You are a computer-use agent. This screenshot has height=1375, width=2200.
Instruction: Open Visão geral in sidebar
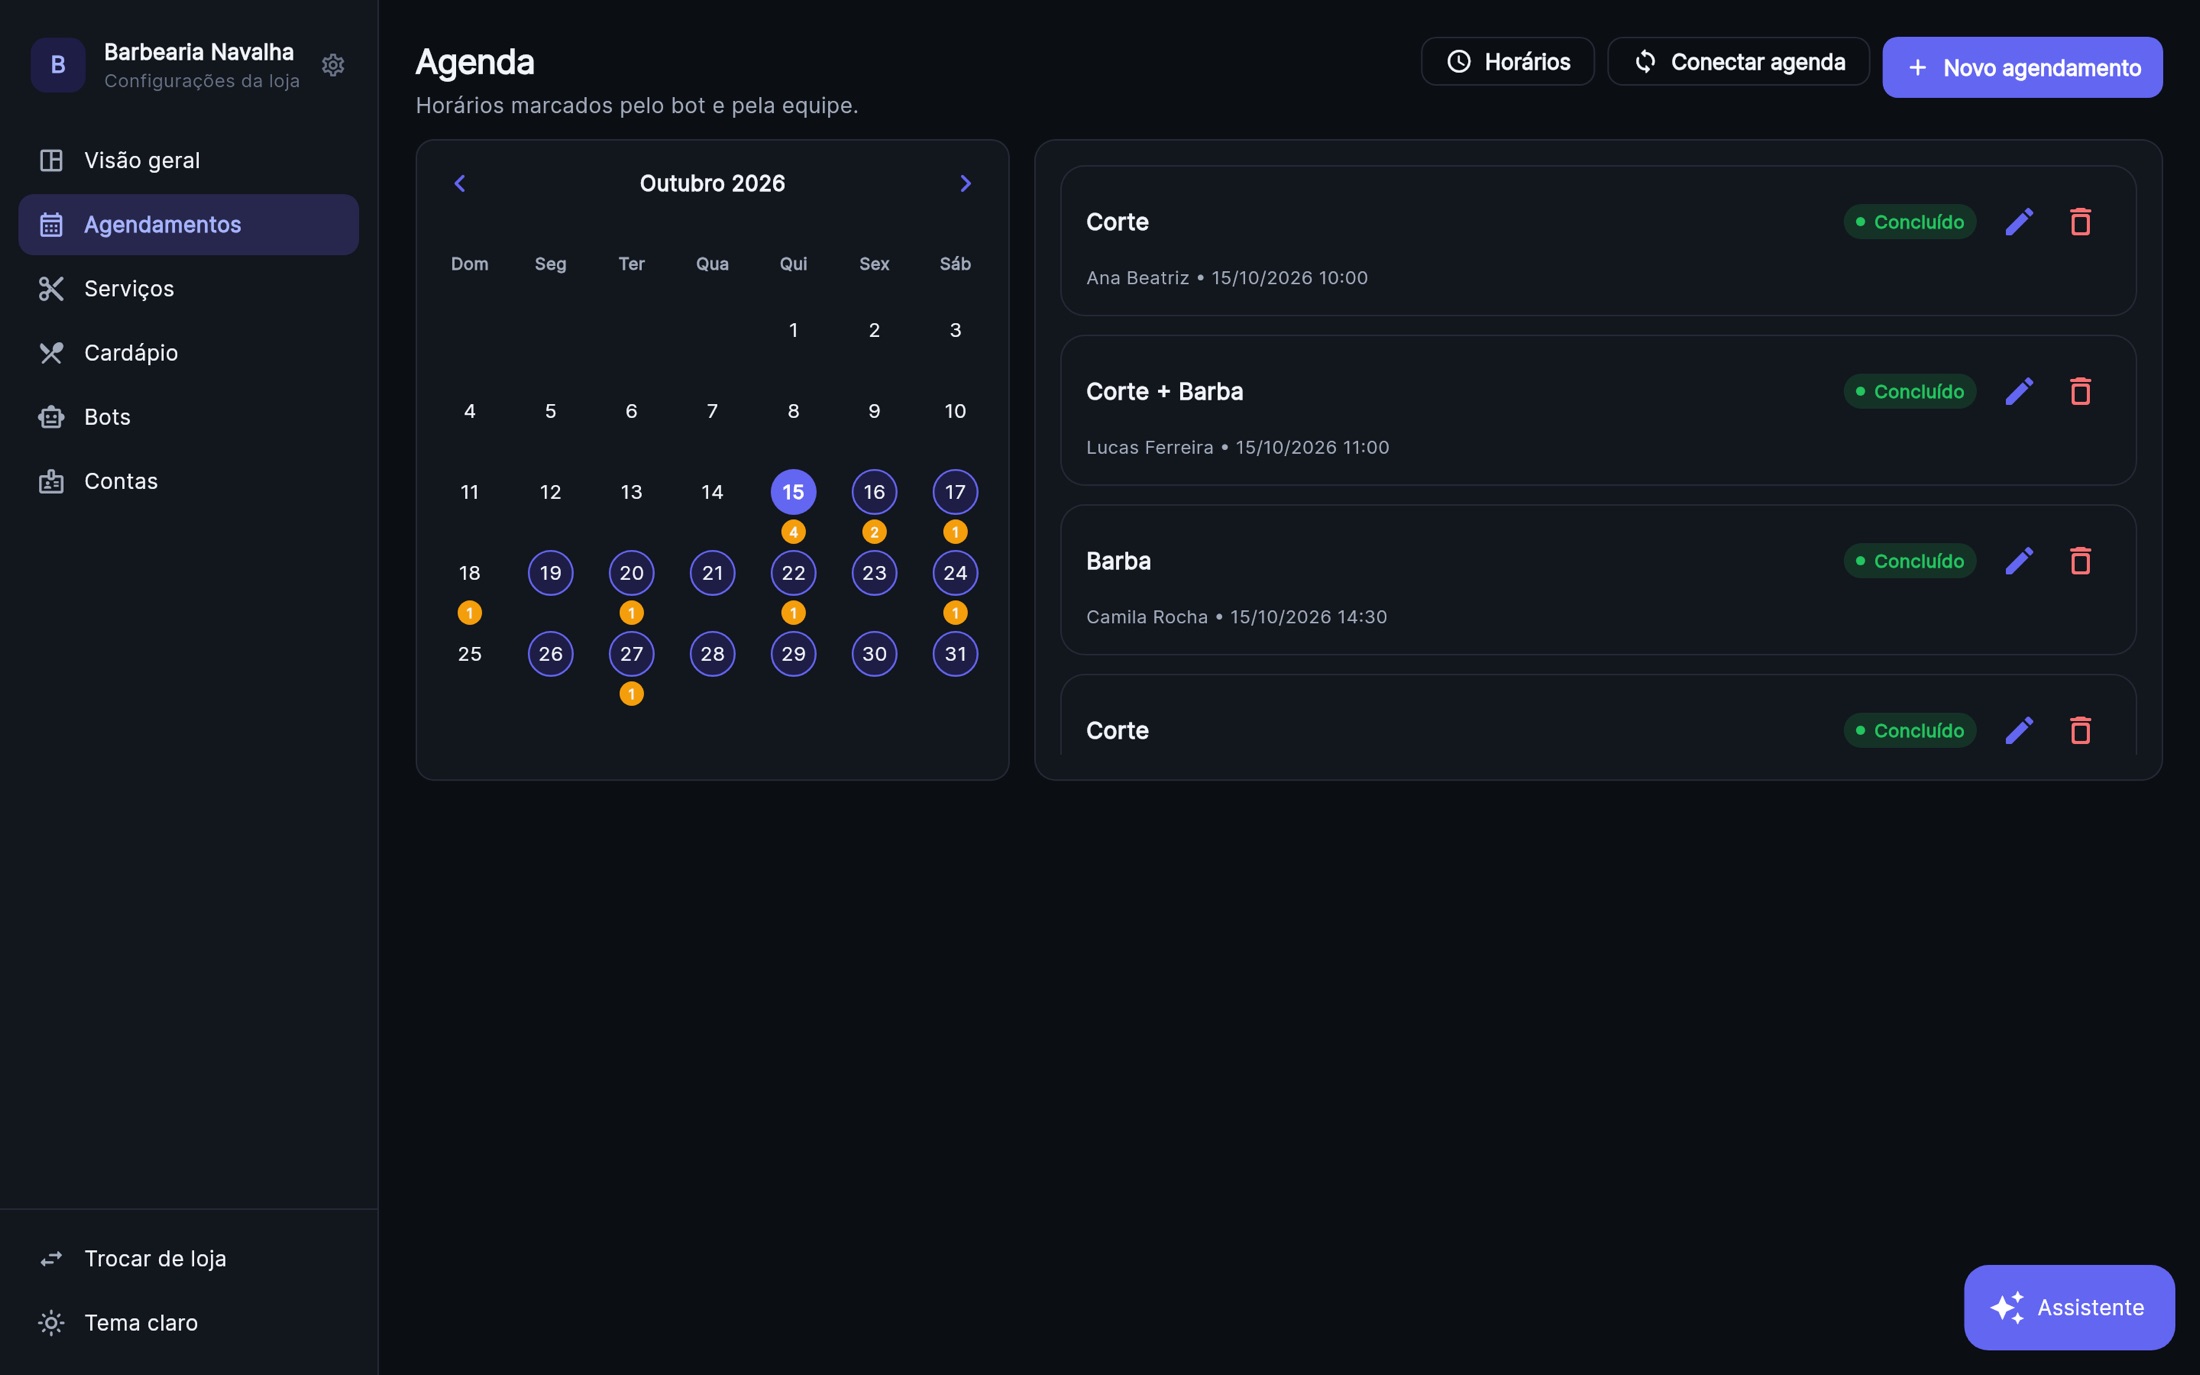tap(188, 160)
